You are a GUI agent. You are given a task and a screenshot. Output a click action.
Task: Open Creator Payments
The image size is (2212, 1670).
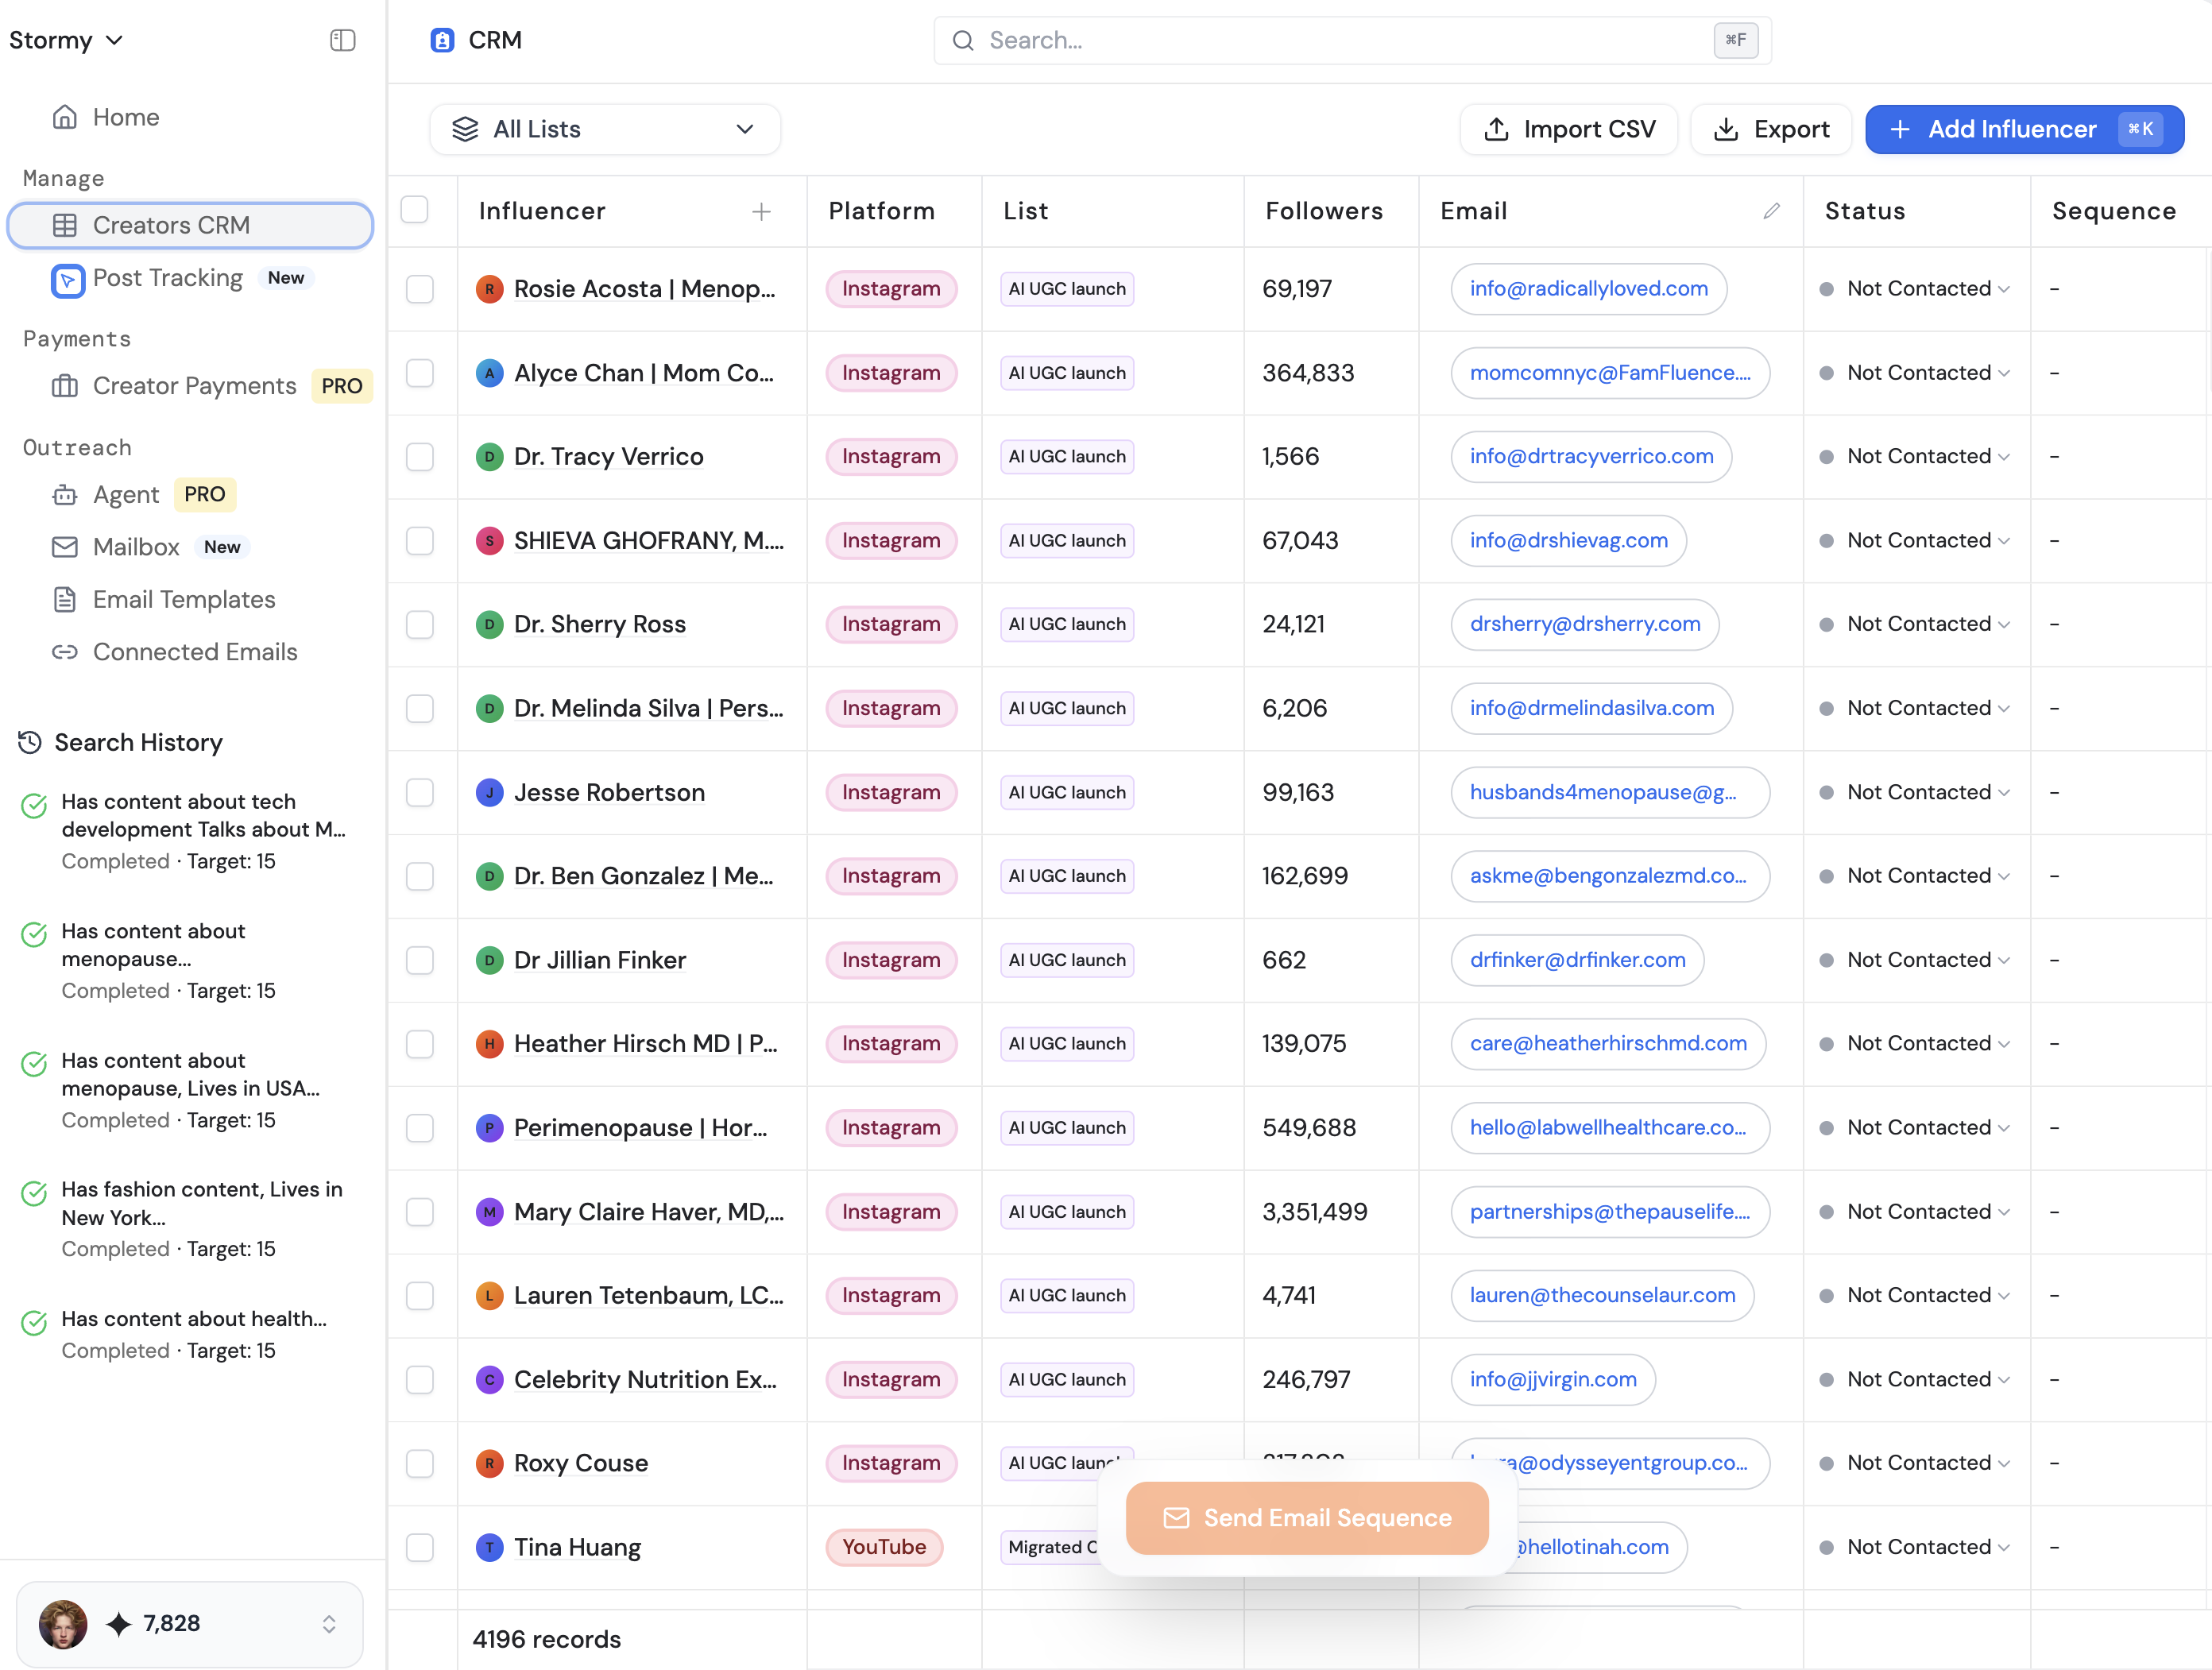pyautogui.click(x=193, y=386)
